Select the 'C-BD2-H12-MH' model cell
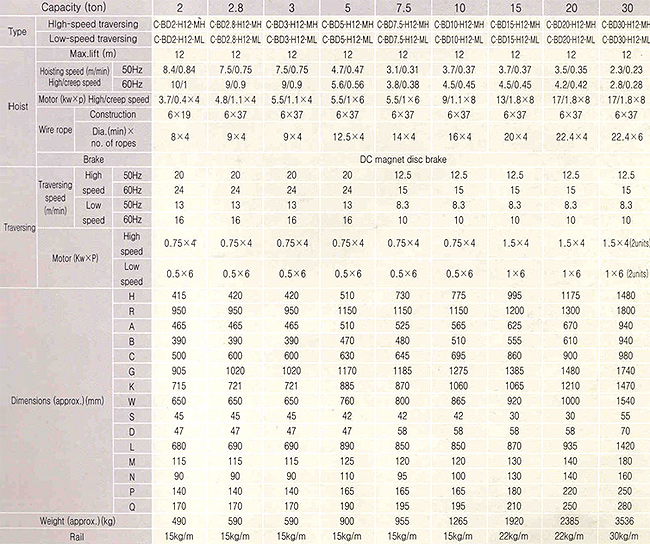The image size is (650, 544). 179,24
